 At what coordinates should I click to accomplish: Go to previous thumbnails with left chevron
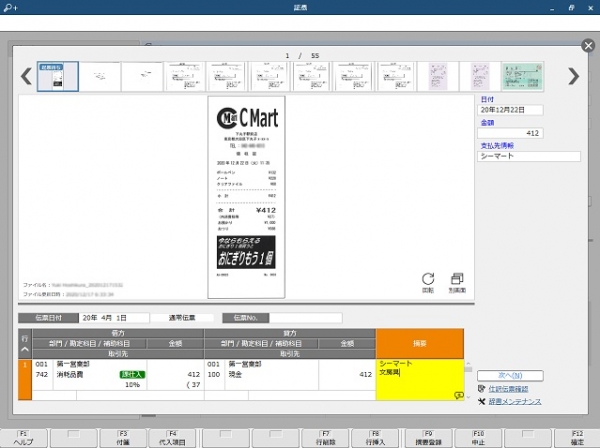pos(26,76)
